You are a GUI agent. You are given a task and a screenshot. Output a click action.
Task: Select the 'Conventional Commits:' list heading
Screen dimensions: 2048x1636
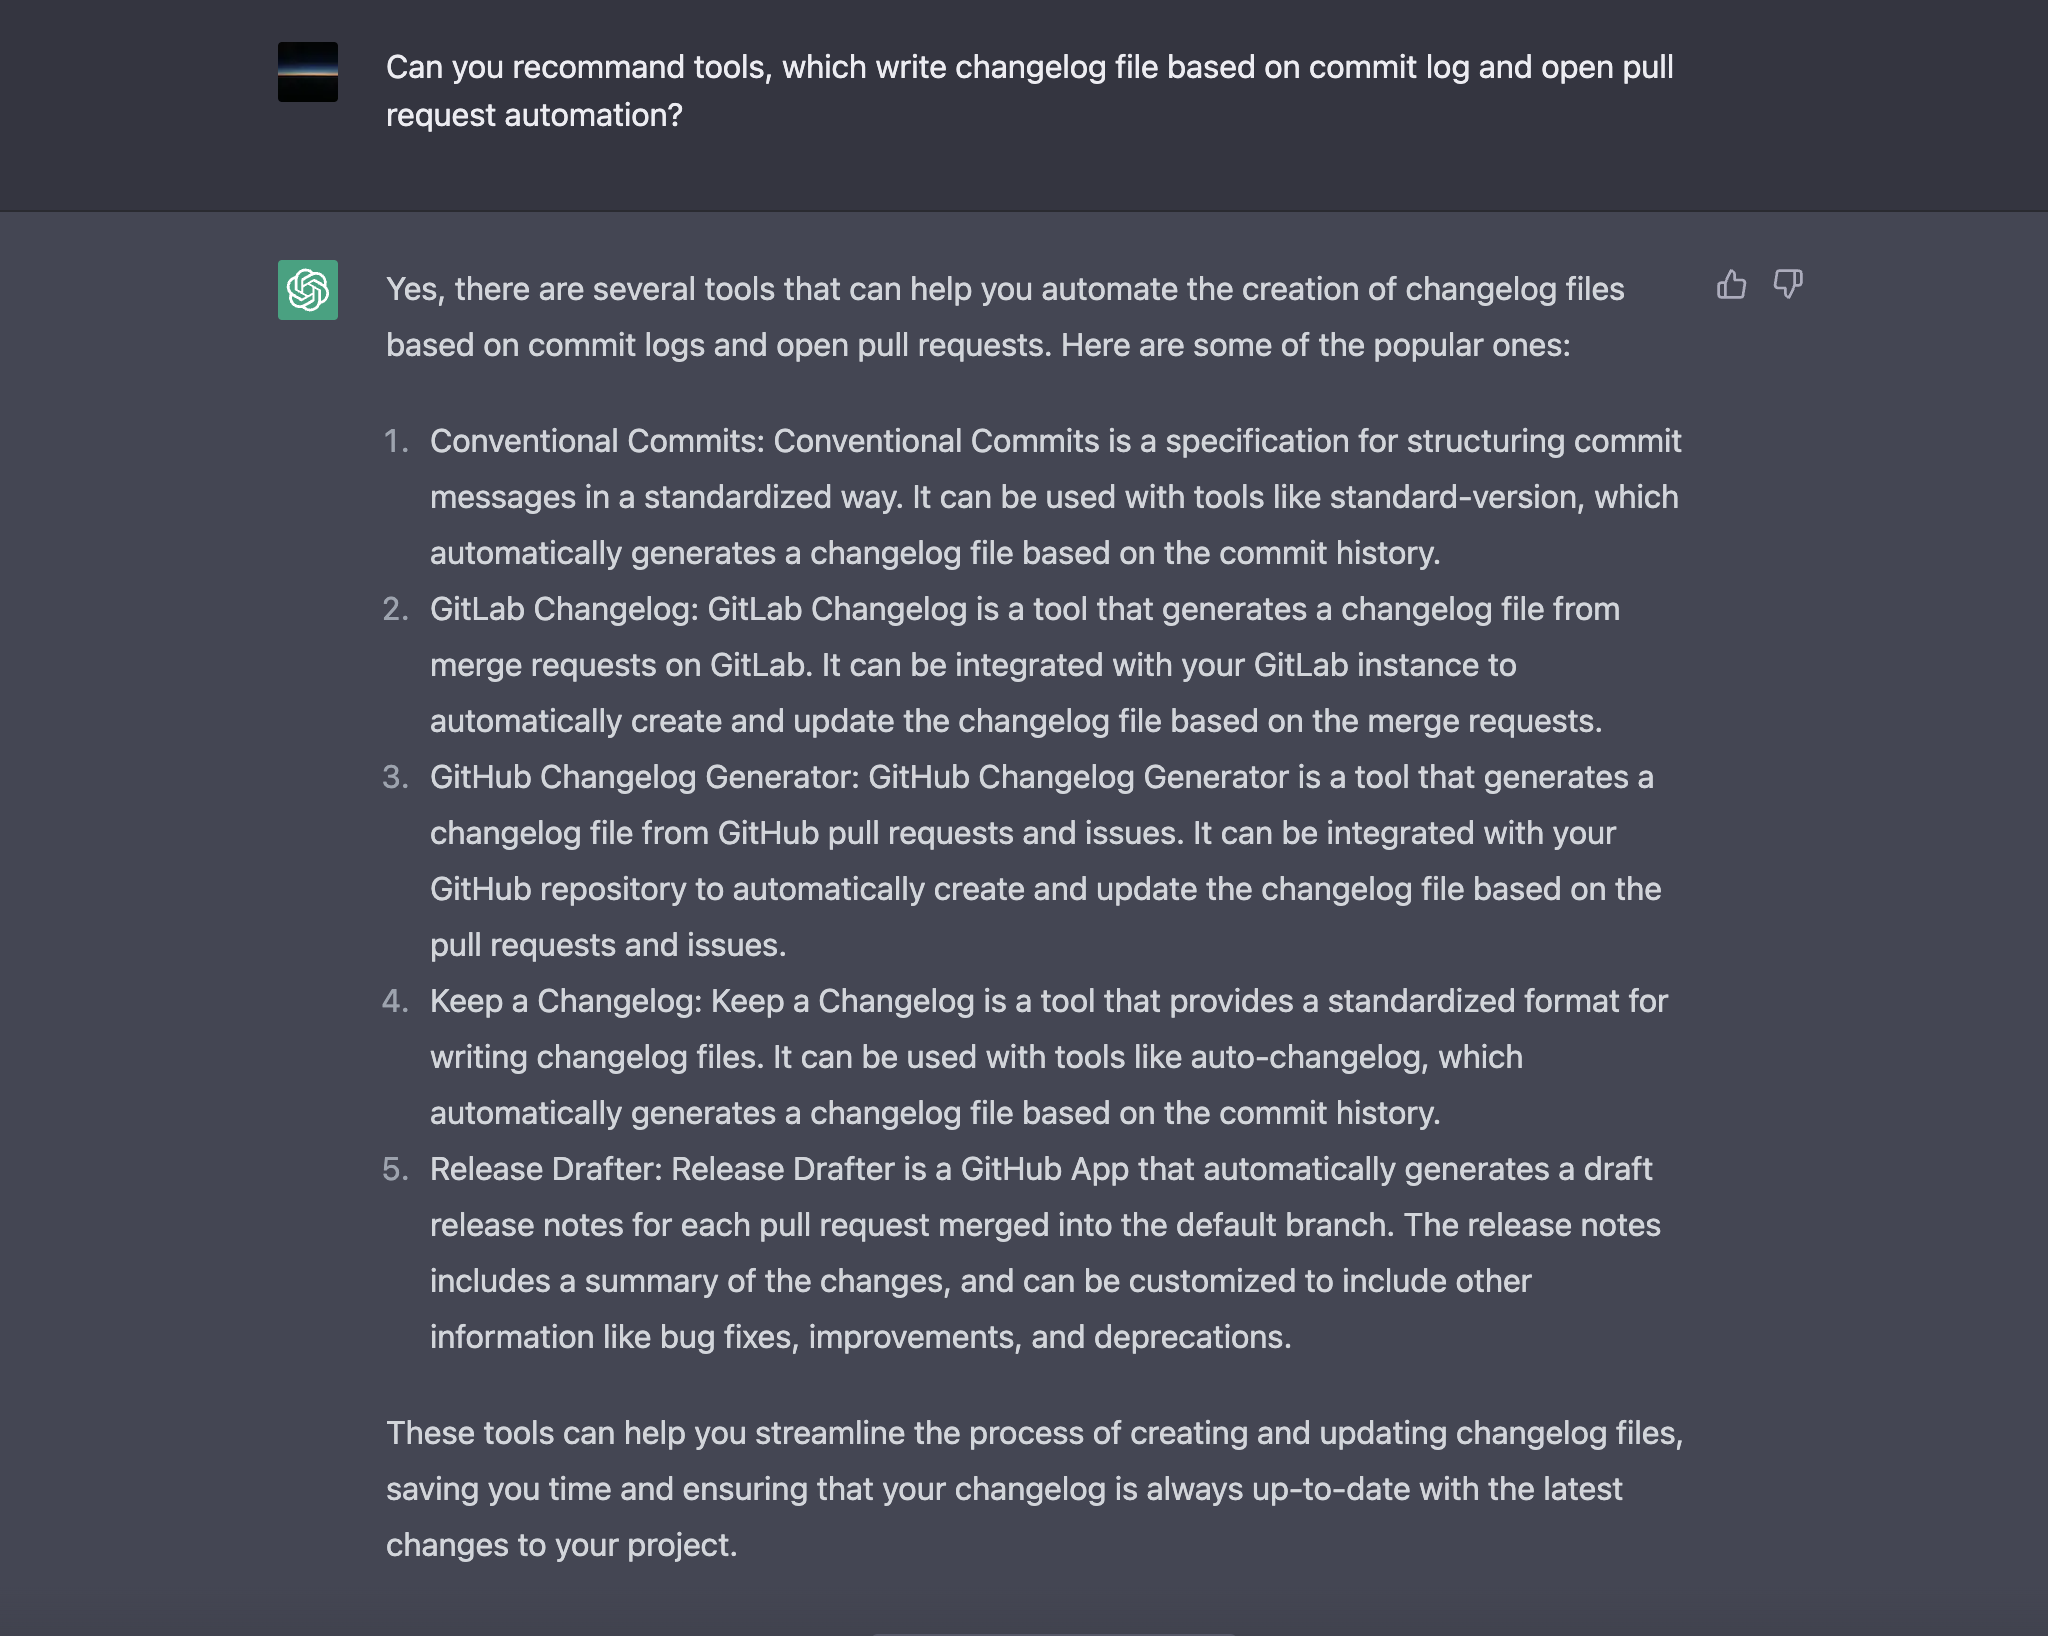click(597, 441)
